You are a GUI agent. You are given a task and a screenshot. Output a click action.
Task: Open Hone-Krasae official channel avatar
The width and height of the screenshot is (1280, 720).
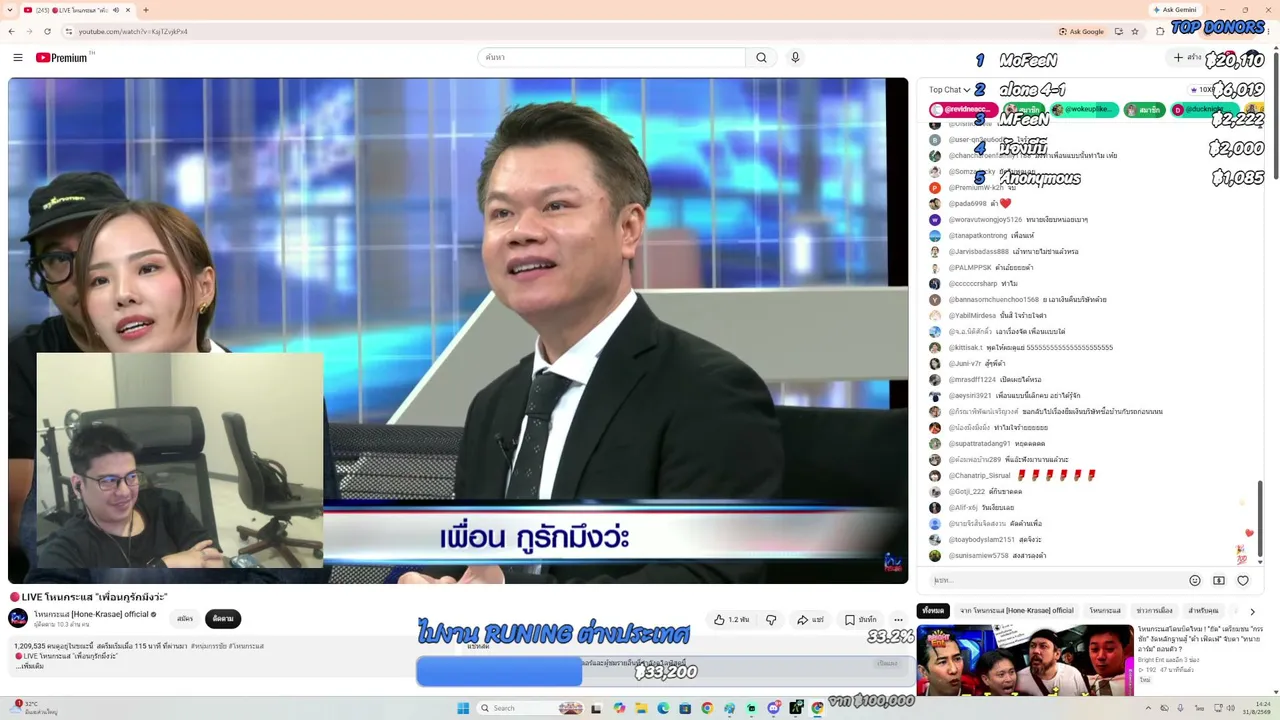pos(18,618)
